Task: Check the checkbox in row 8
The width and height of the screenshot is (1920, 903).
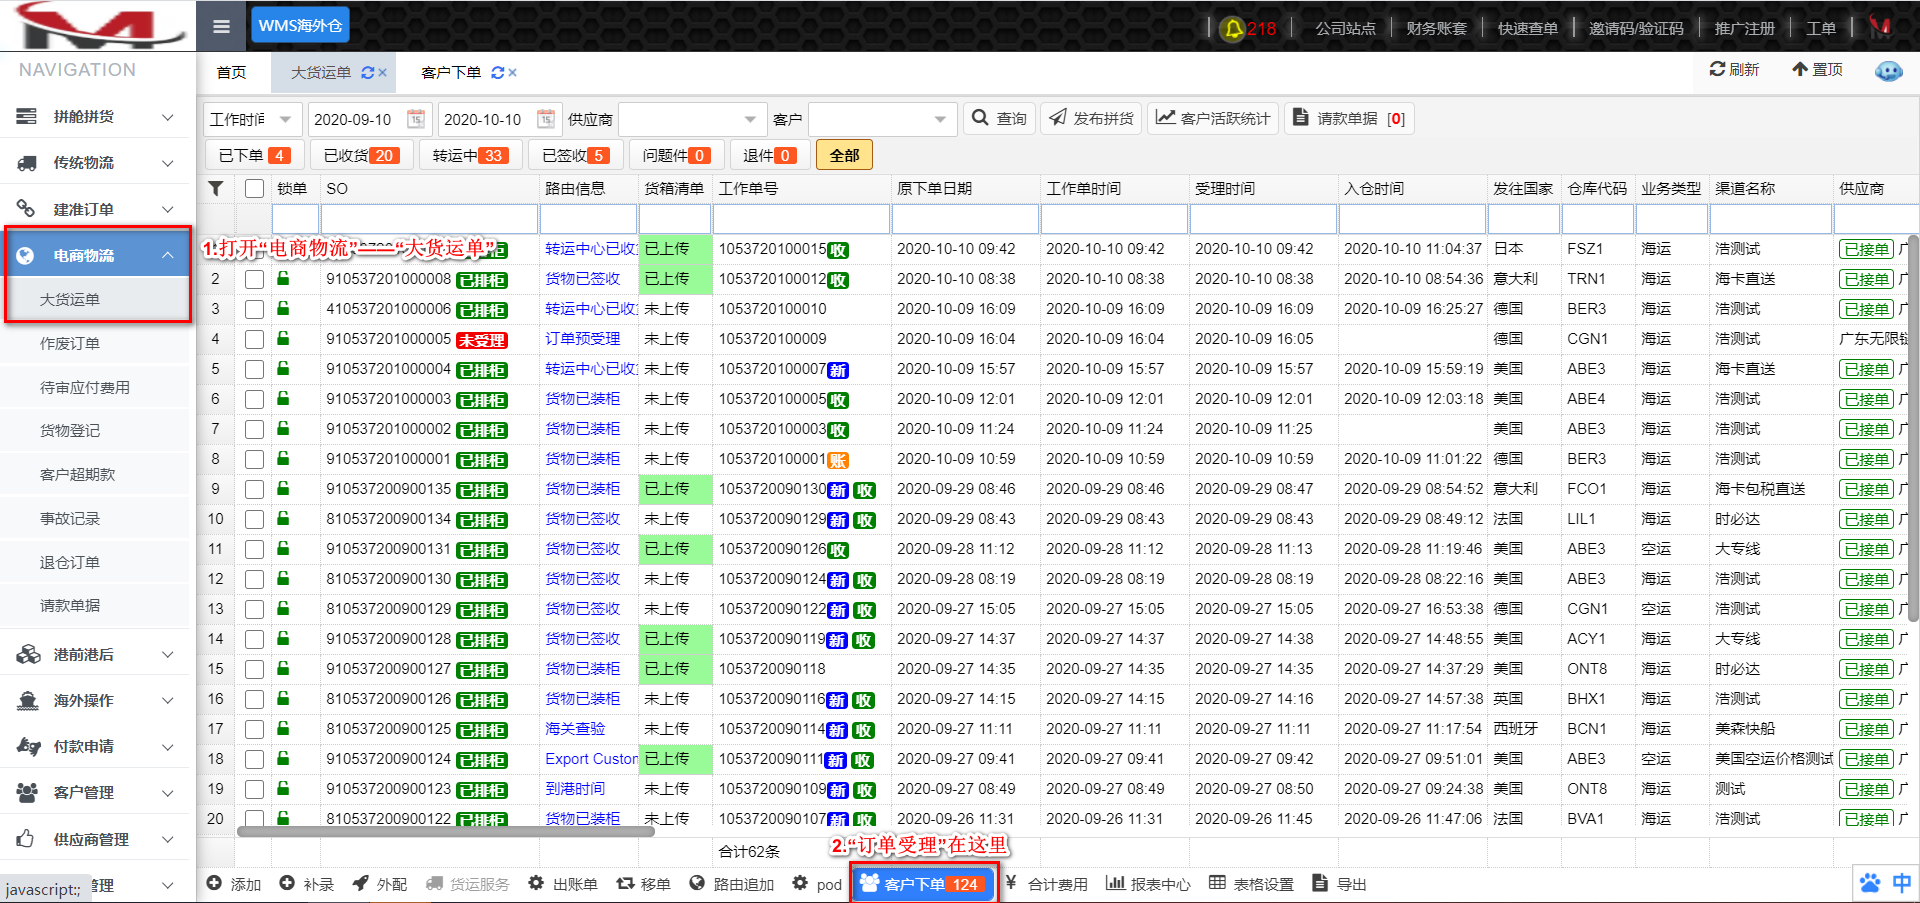Action: (255, 459)
